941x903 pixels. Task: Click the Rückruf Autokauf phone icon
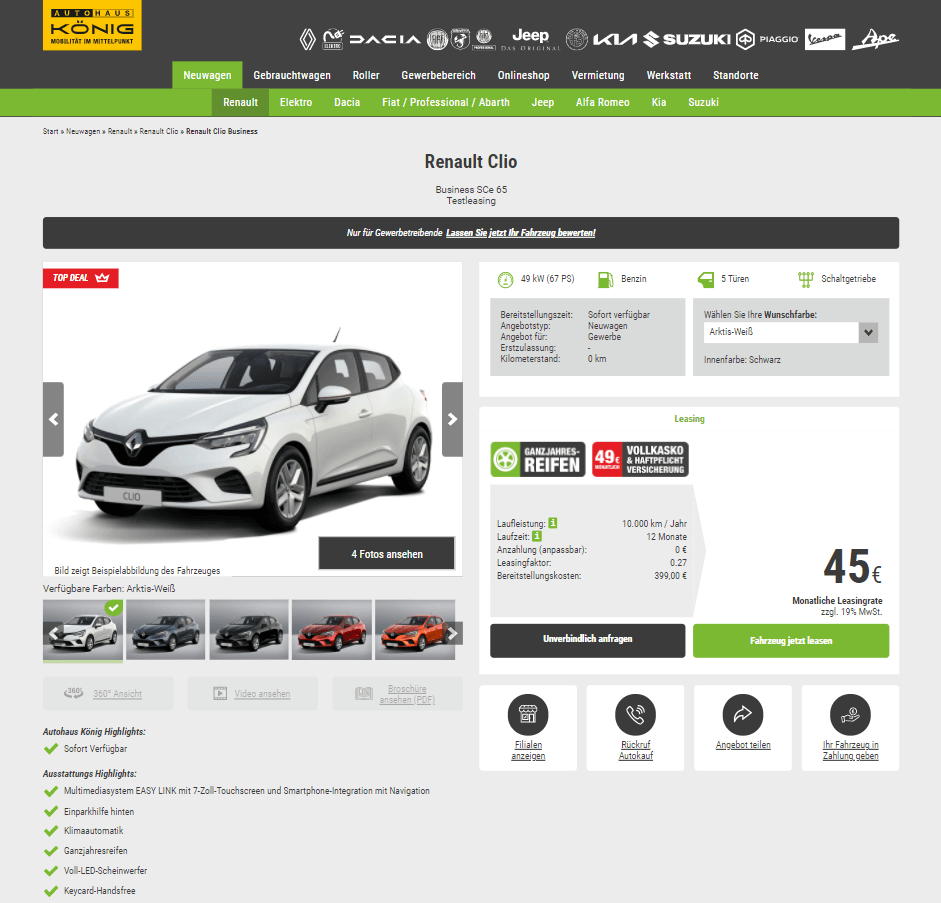pos(636,715)
